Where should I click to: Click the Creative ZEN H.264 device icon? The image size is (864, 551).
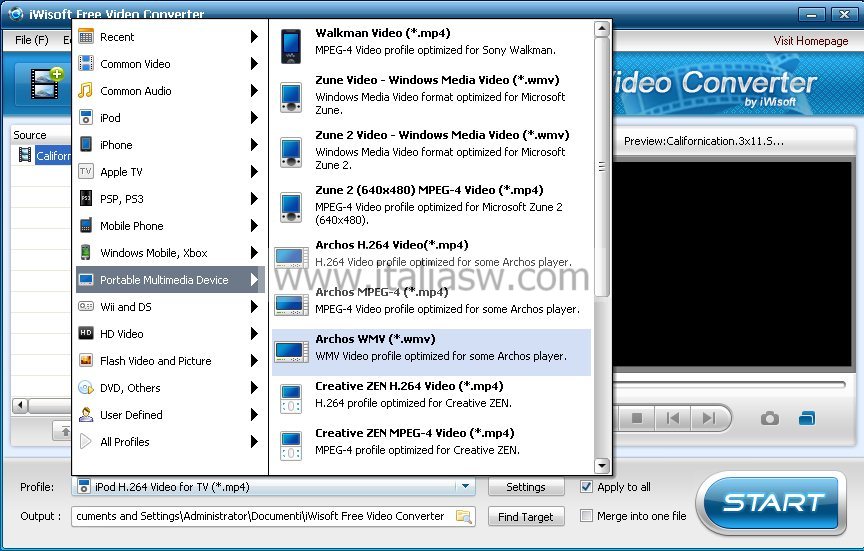coord(291,399)
